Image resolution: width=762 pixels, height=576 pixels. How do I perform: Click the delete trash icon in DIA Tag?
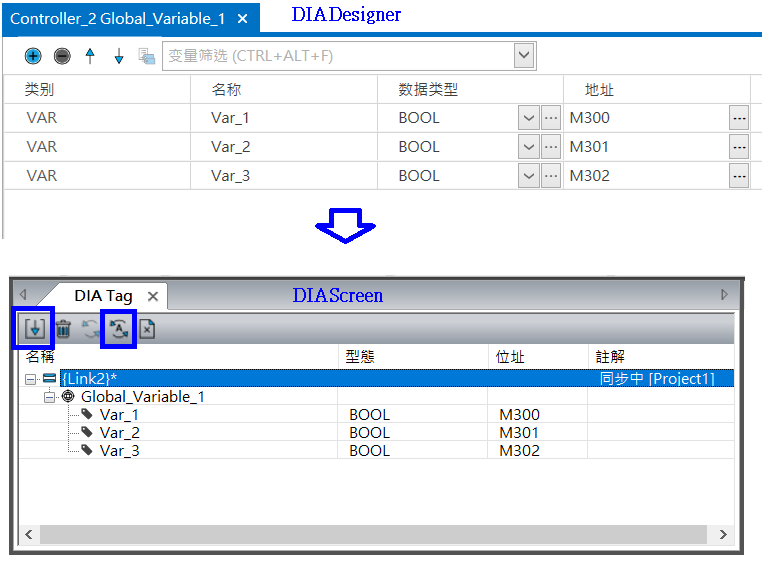[63, 329]
